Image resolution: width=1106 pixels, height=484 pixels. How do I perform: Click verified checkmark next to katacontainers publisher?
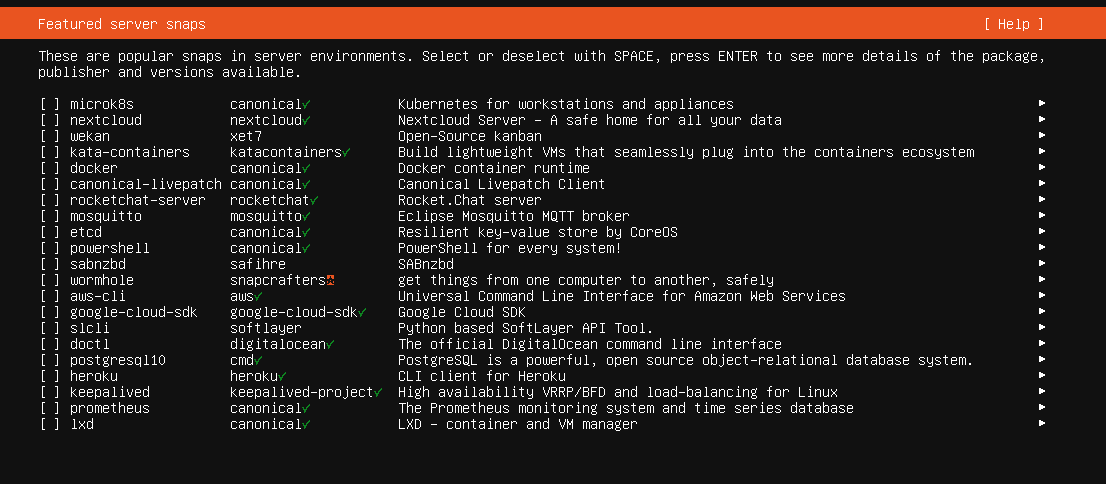click(346, 152)
